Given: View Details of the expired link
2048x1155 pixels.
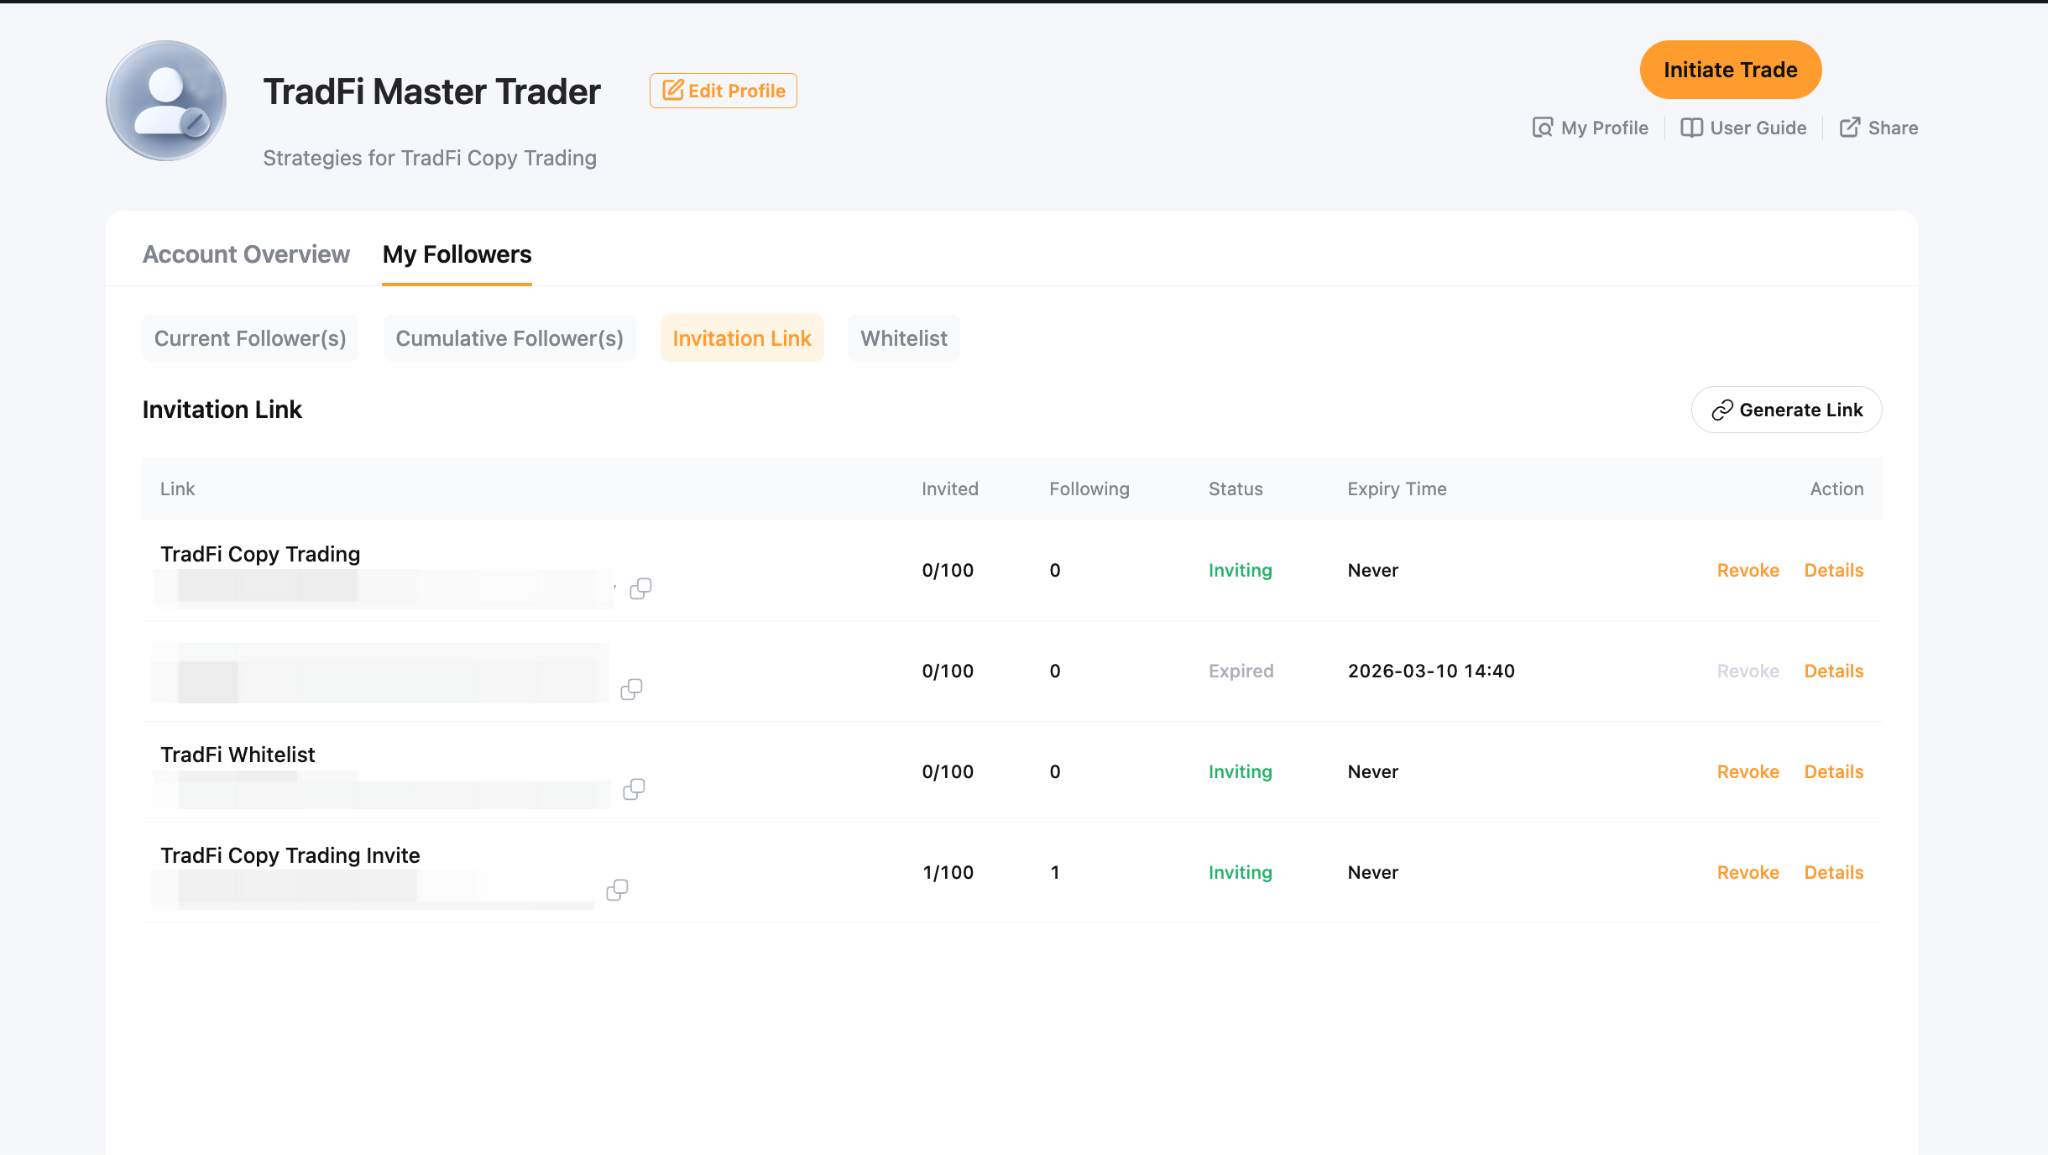Looking at the screenshot, I should click(x=1833, y=671).
